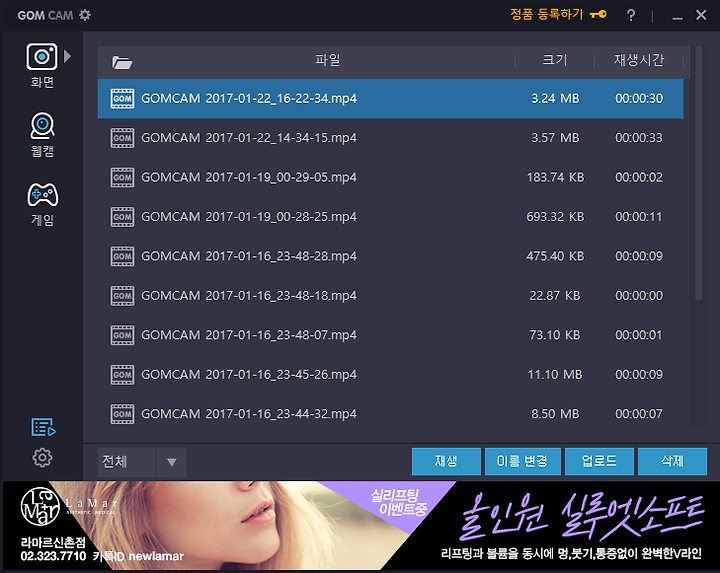Viewport: 720px width, 573px height.
Task: Click the 이름 변경 rename button
Action: (522, 461)
